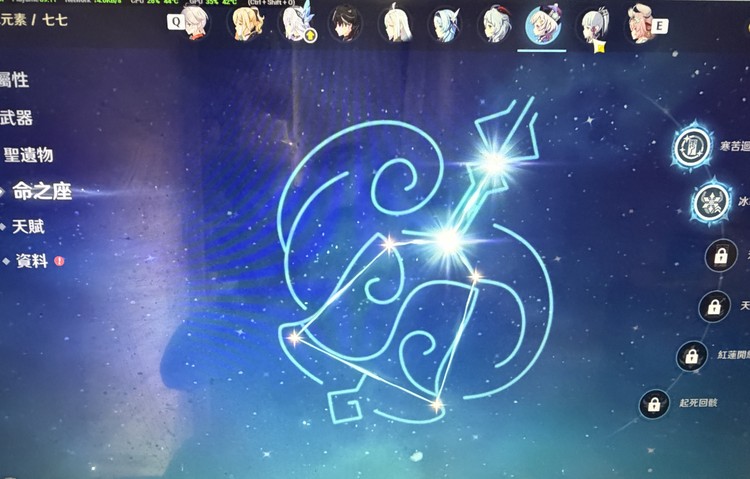Screen dimensions: 750x479
Task: Select the locked node beside the 天 label
Action: click(x=714, y=306)
